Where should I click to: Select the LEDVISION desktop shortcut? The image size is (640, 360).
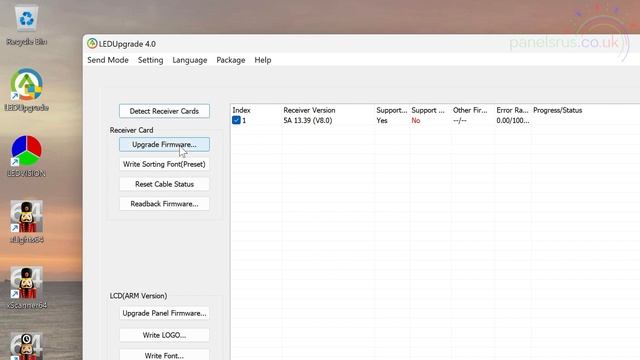[x=27, y=156]
